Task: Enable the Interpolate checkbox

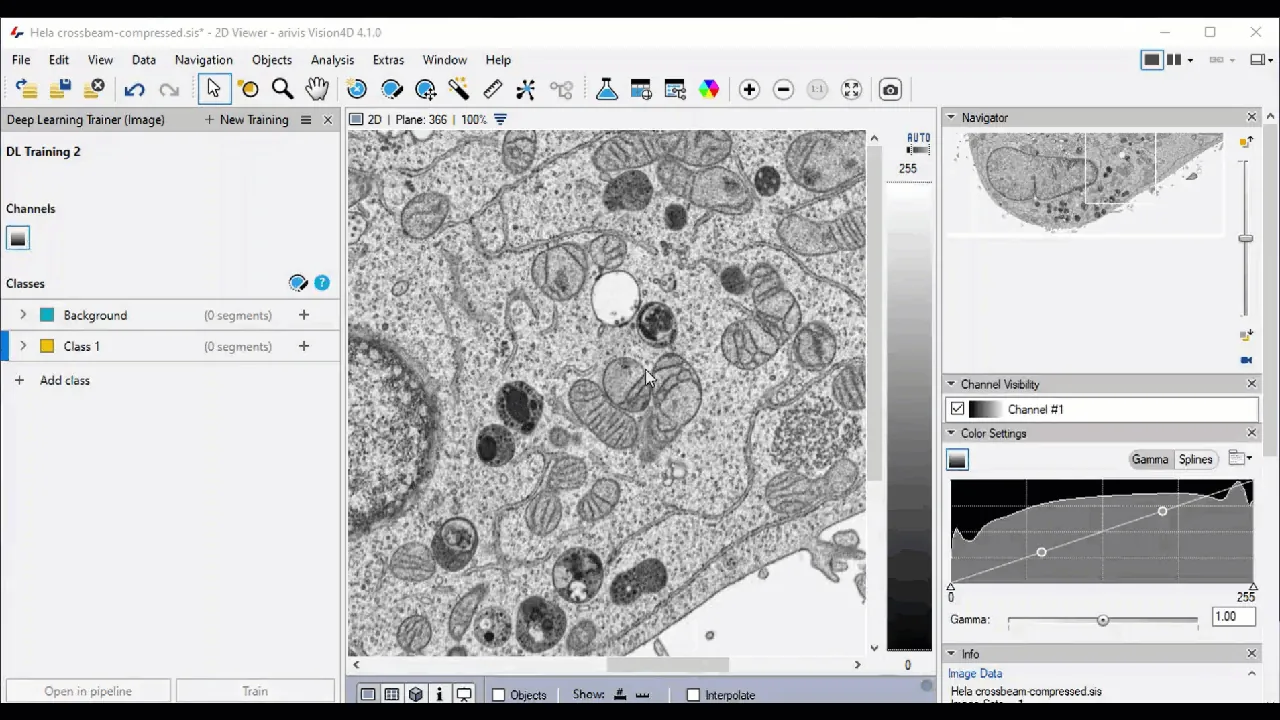Action: [x=693, y=695]
